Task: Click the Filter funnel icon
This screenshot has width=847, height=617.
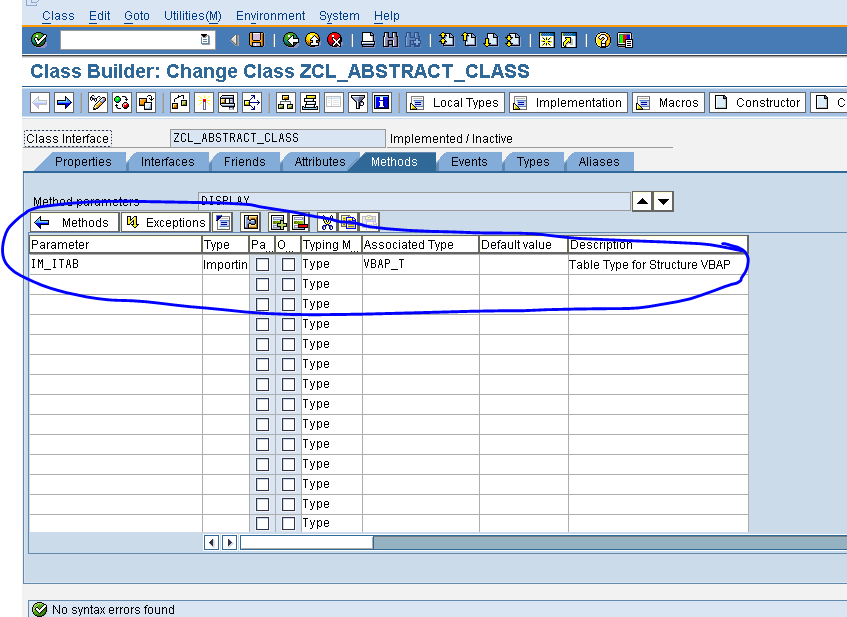Action: pyautogui.click(x=358, y=102)
